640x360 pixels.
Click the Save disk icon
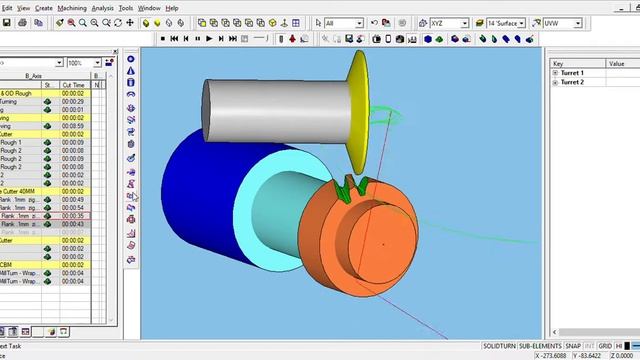coord(7,23)
